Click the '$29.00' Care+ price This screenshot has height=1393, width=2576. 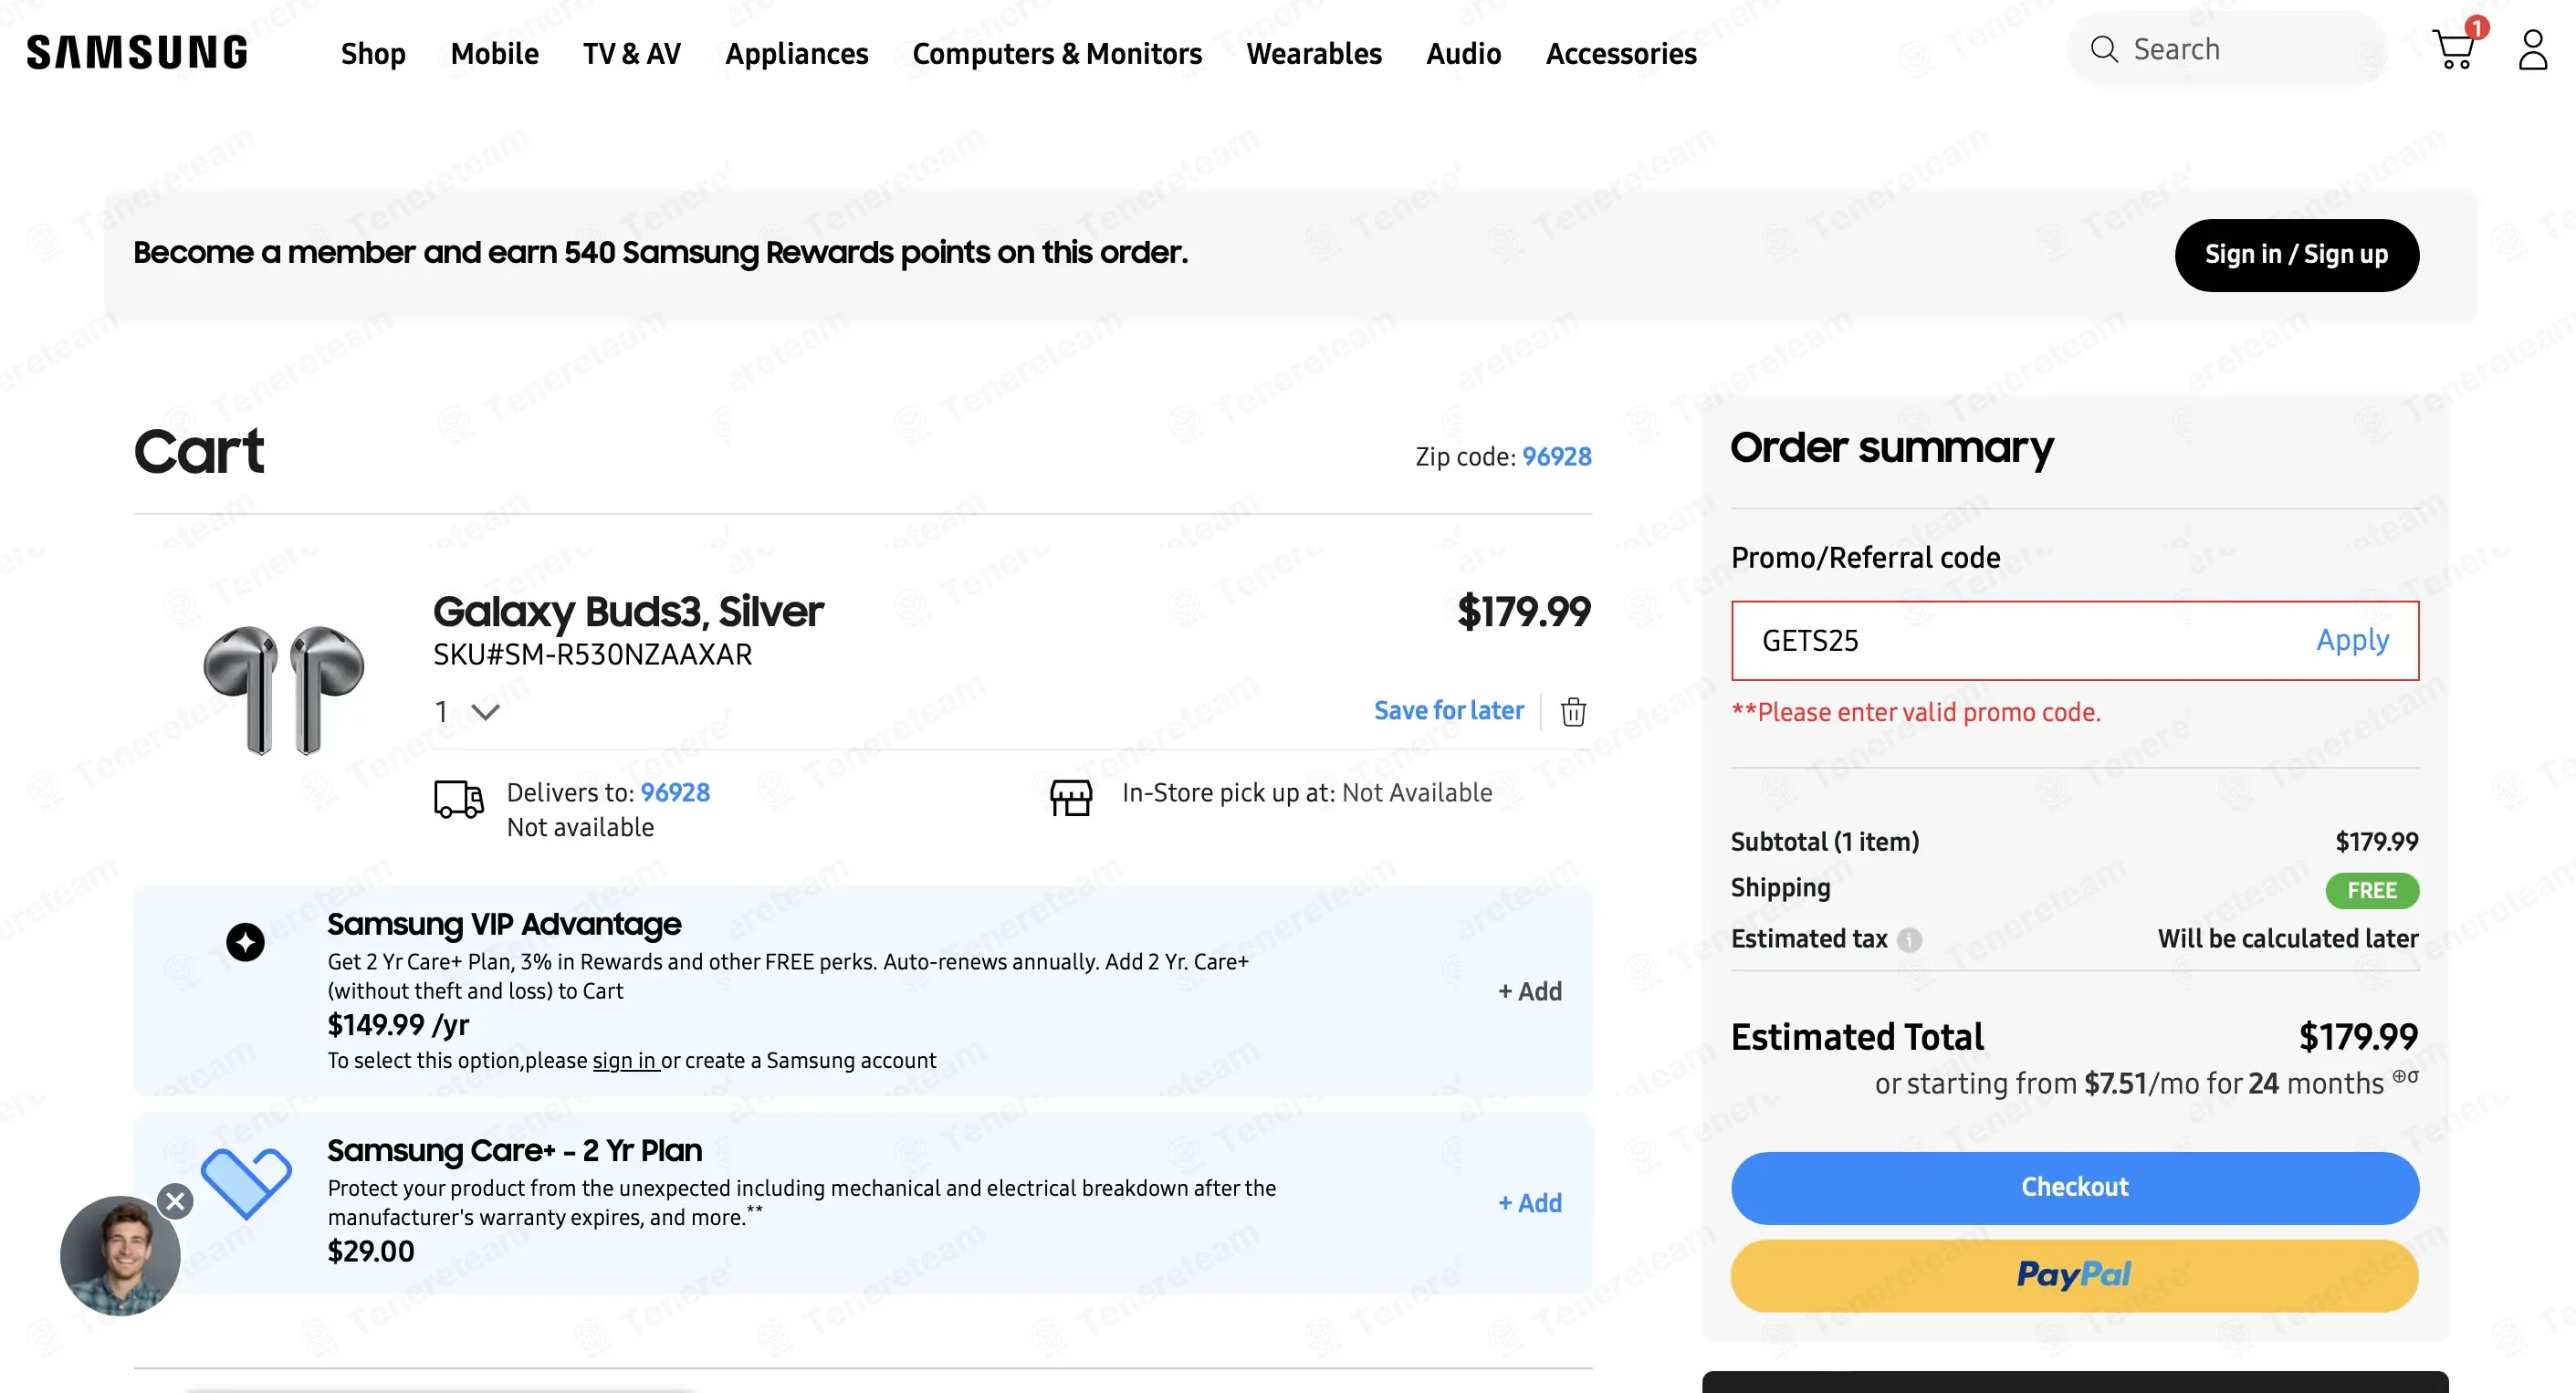click(371, 1252)
